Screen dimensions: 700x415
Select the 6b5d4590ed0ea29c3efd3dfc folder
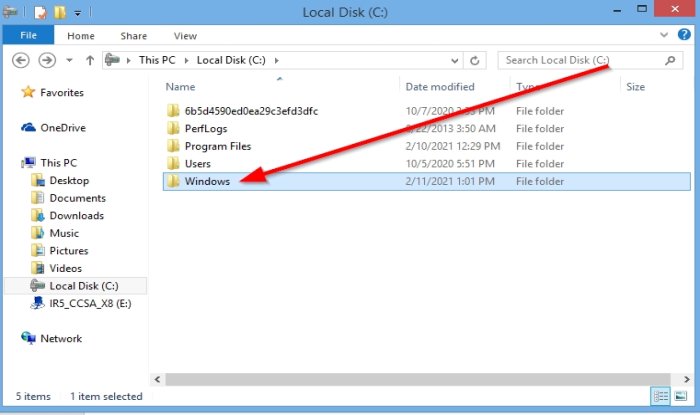251,111
